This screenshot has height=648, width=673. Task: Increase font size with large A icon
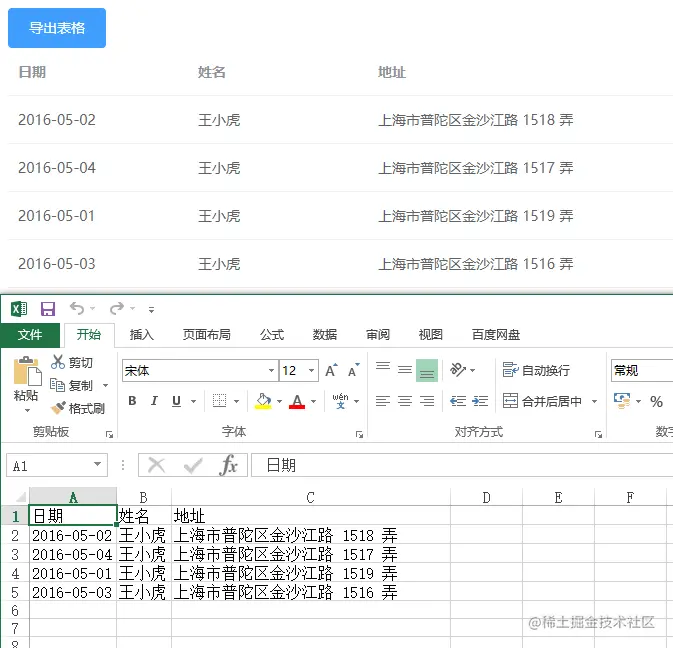click(x=331, y=370)
